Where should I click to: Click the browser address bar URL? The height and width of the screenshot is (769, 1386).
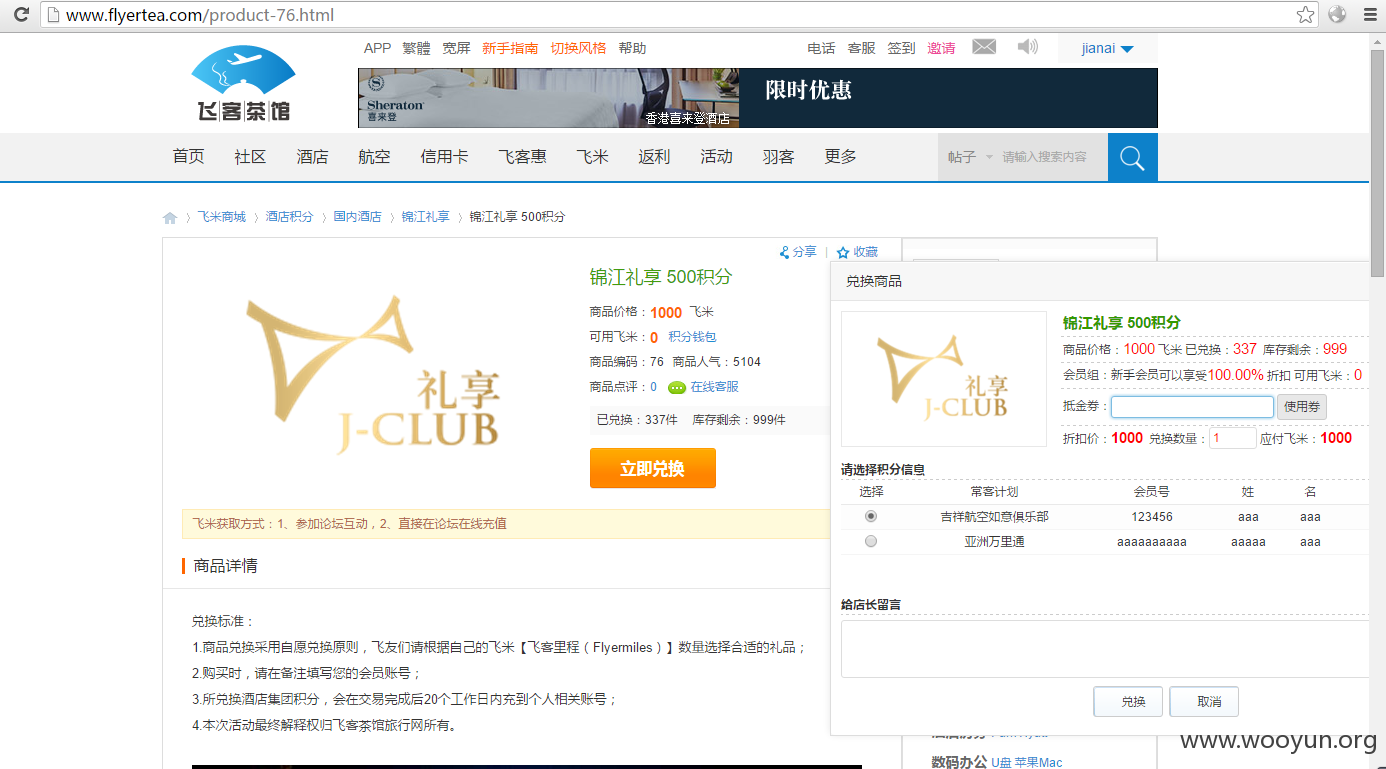click(200, 15)
